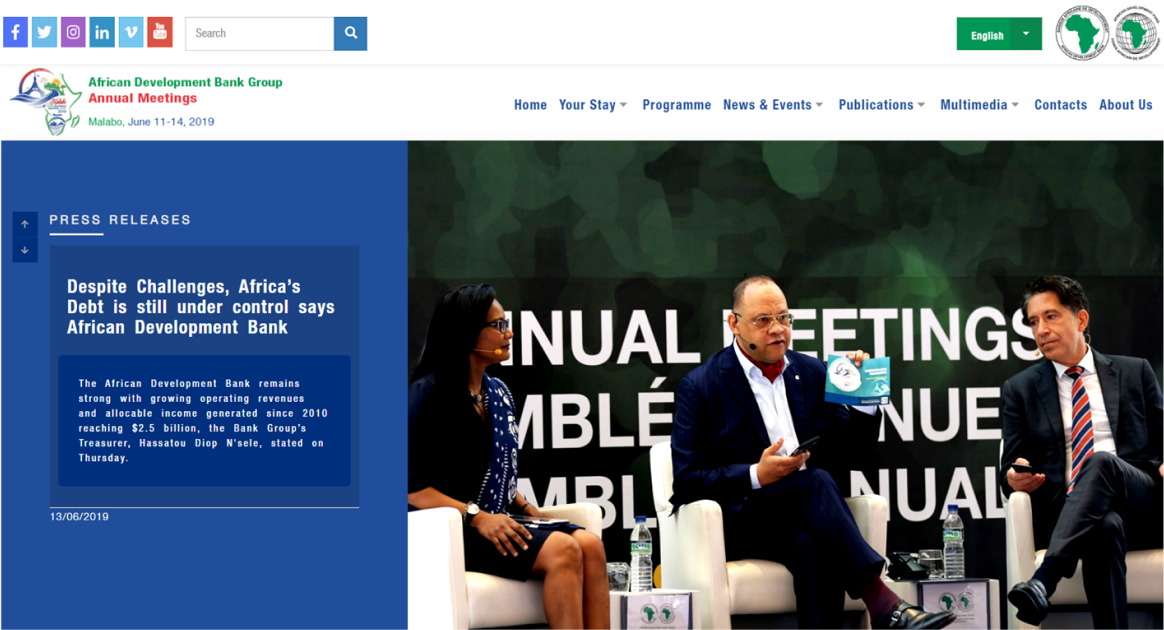Open the Twitter social icon
Screen dimensions: 1164x630
(45, 33)
